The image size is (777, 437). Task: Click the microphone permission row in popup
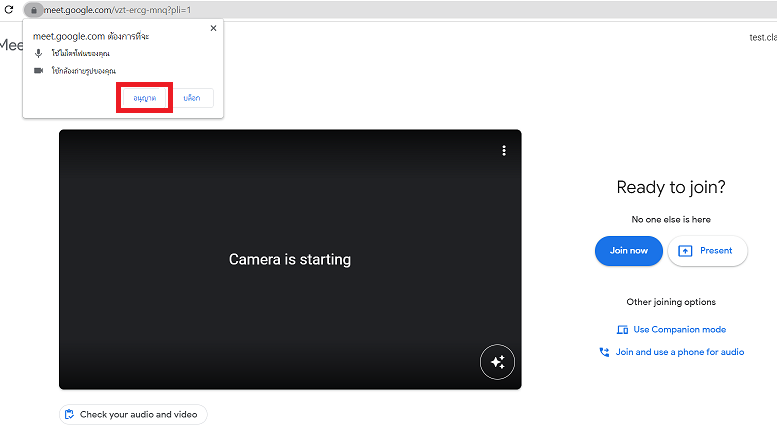(x=72, y=53)
